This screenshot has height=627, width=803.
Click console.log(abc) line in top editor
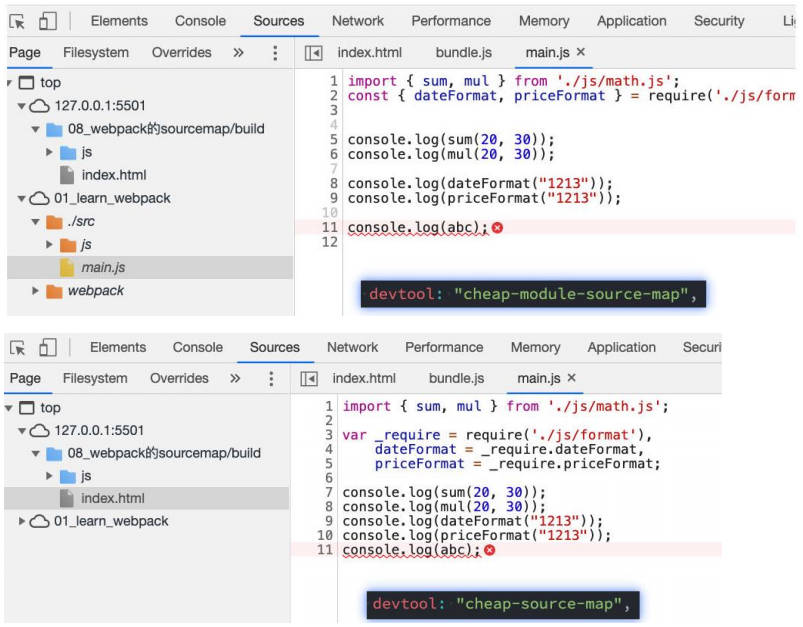(x=417, y=227)
